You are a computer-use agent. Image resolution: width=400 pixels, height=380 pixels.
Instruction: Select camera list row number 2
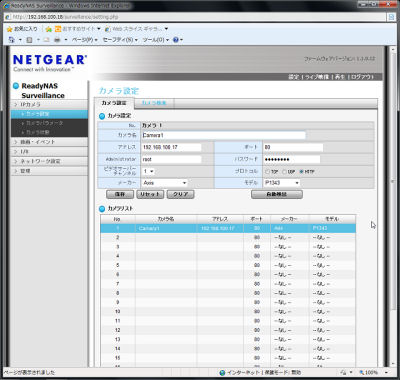coord(228,237)
